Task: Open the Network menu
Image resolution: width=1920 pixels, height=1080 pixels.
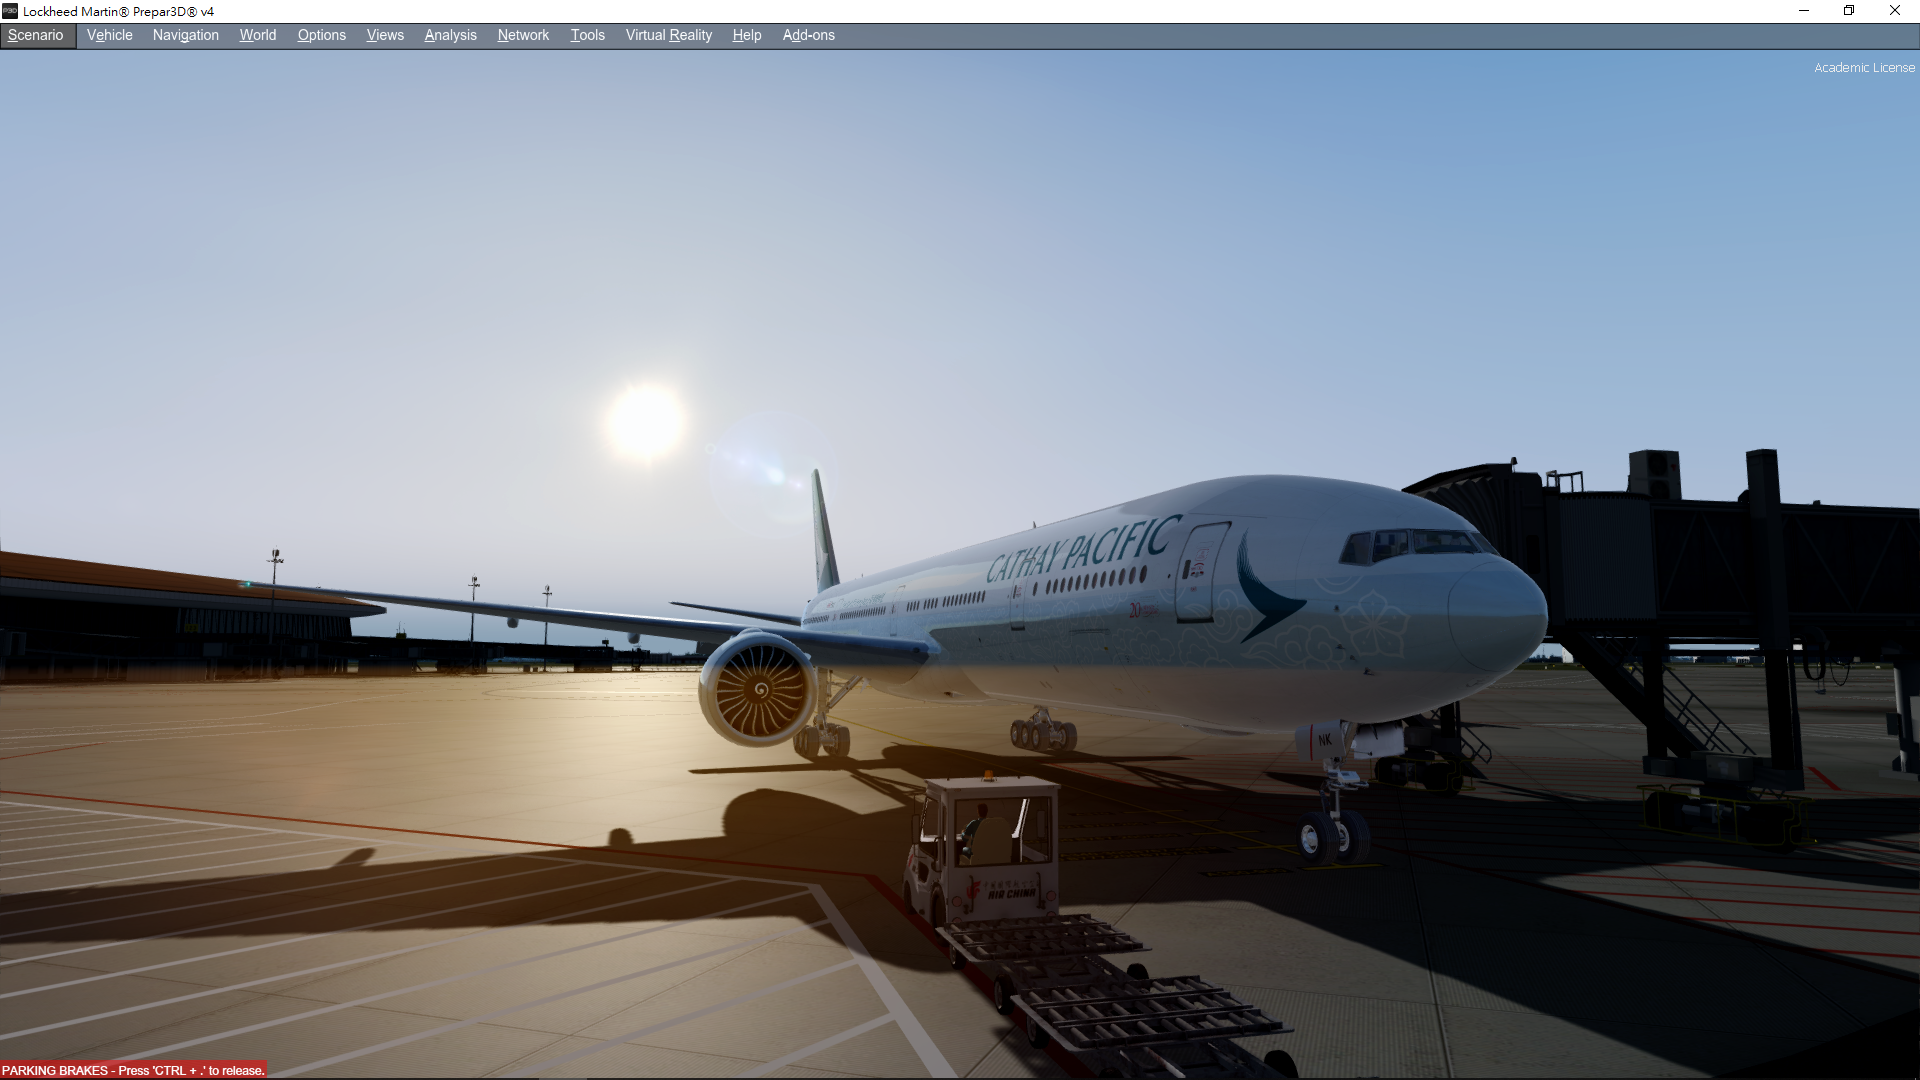Action: click(x=523, y=35)
